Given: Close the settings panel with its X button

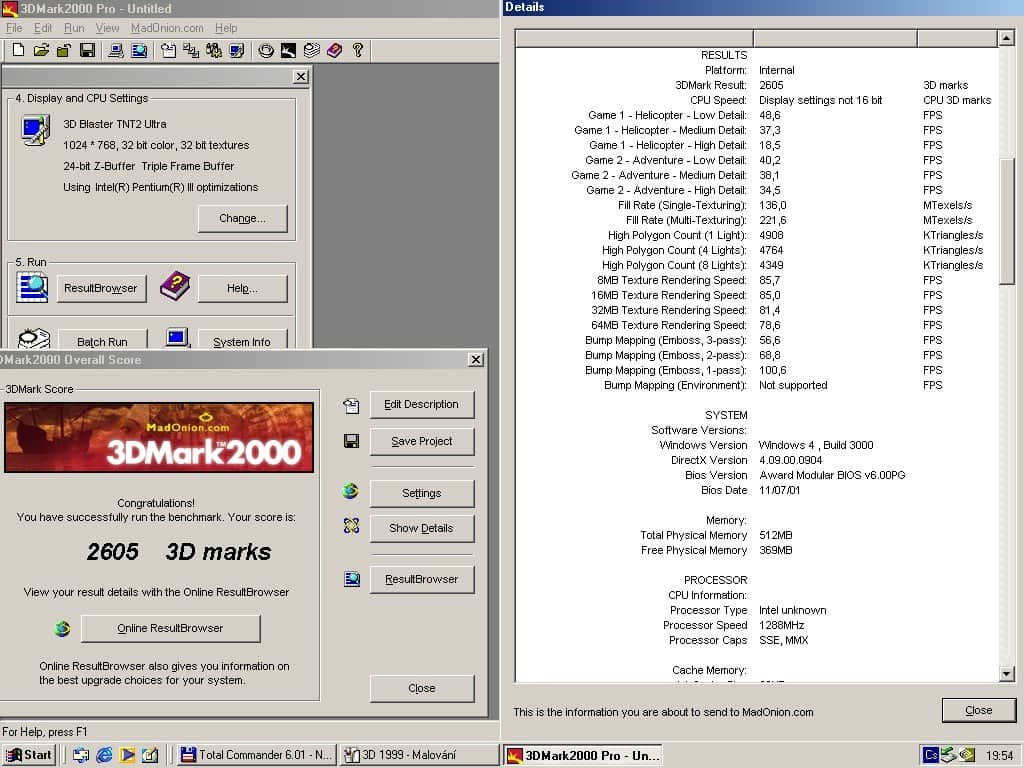Looking at the screenshot, I should pyautogui.click(x=300, y=76).
